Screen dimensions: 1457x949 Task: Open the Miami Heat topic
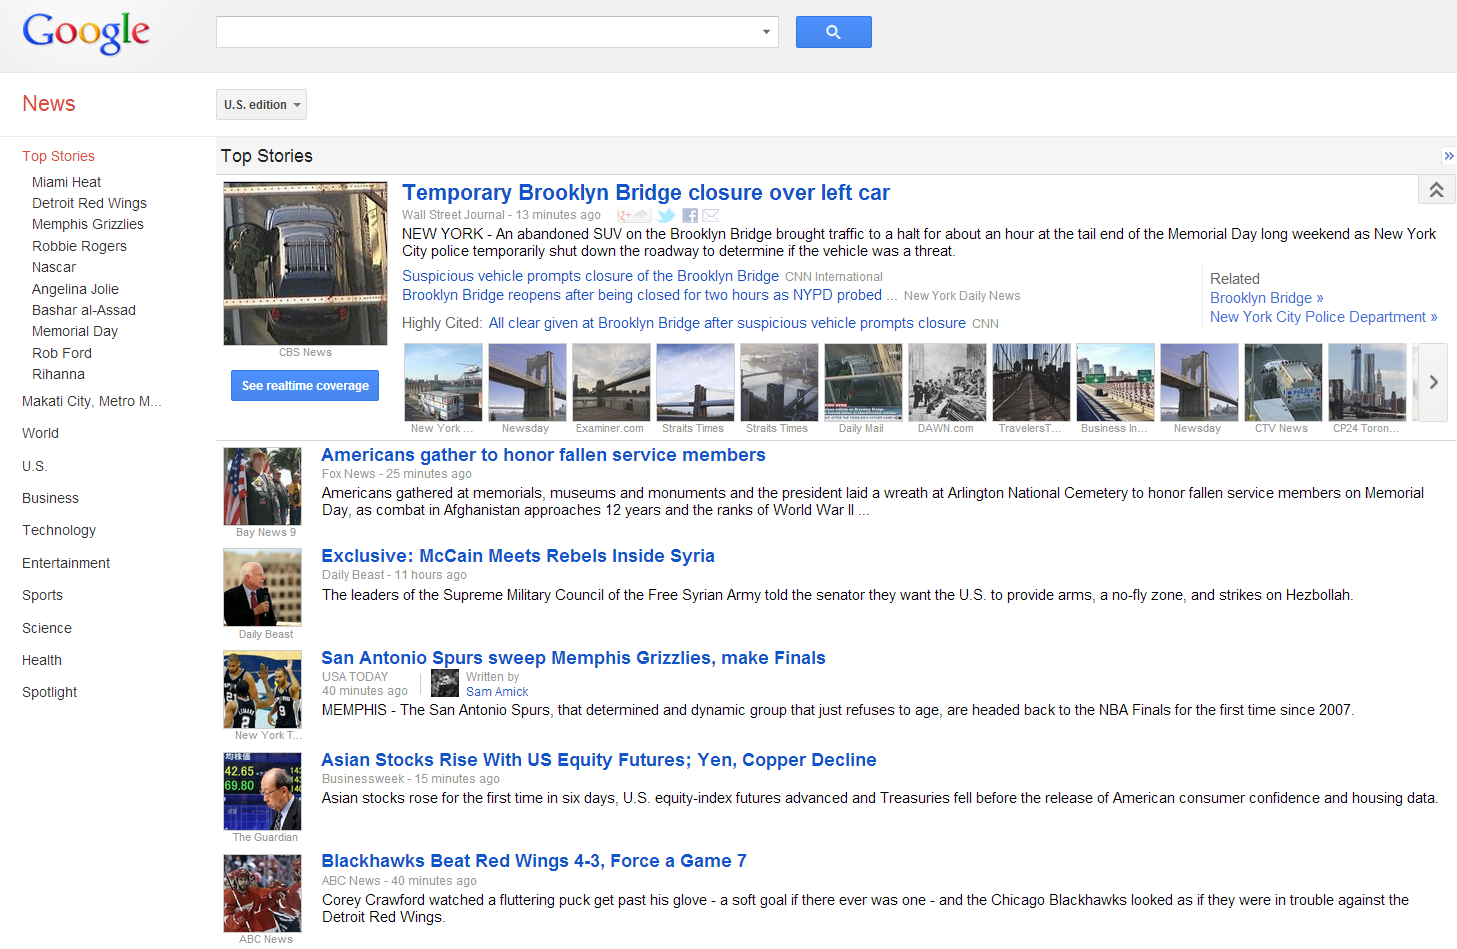point(66,182)
